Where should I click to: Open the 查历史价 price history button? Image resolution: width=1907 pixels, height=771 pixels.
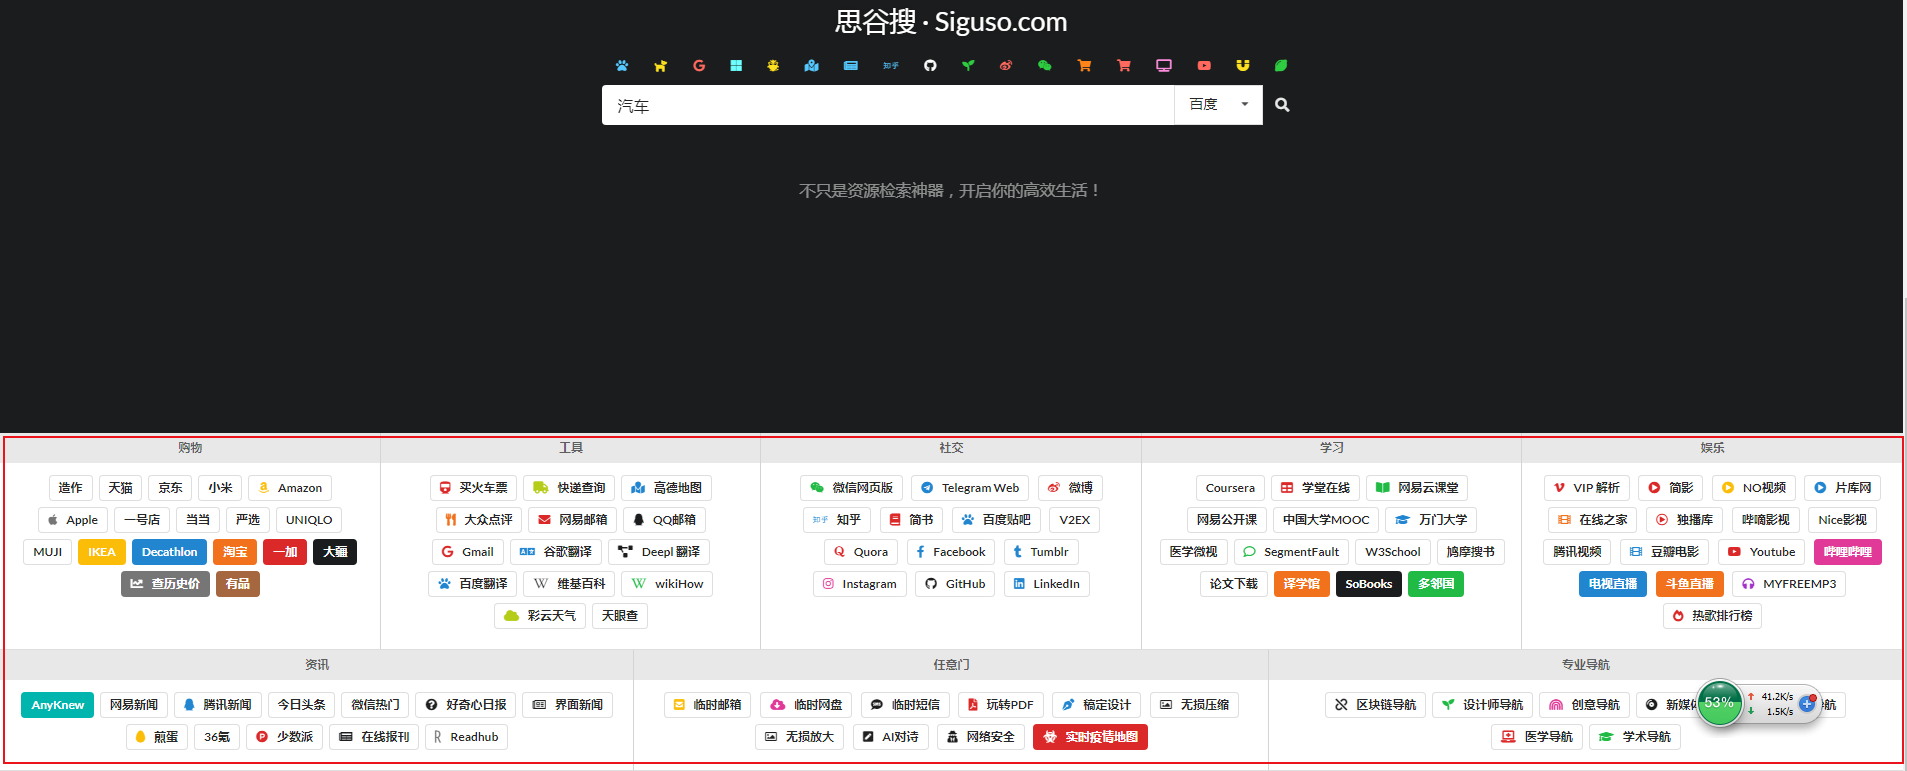165,584
